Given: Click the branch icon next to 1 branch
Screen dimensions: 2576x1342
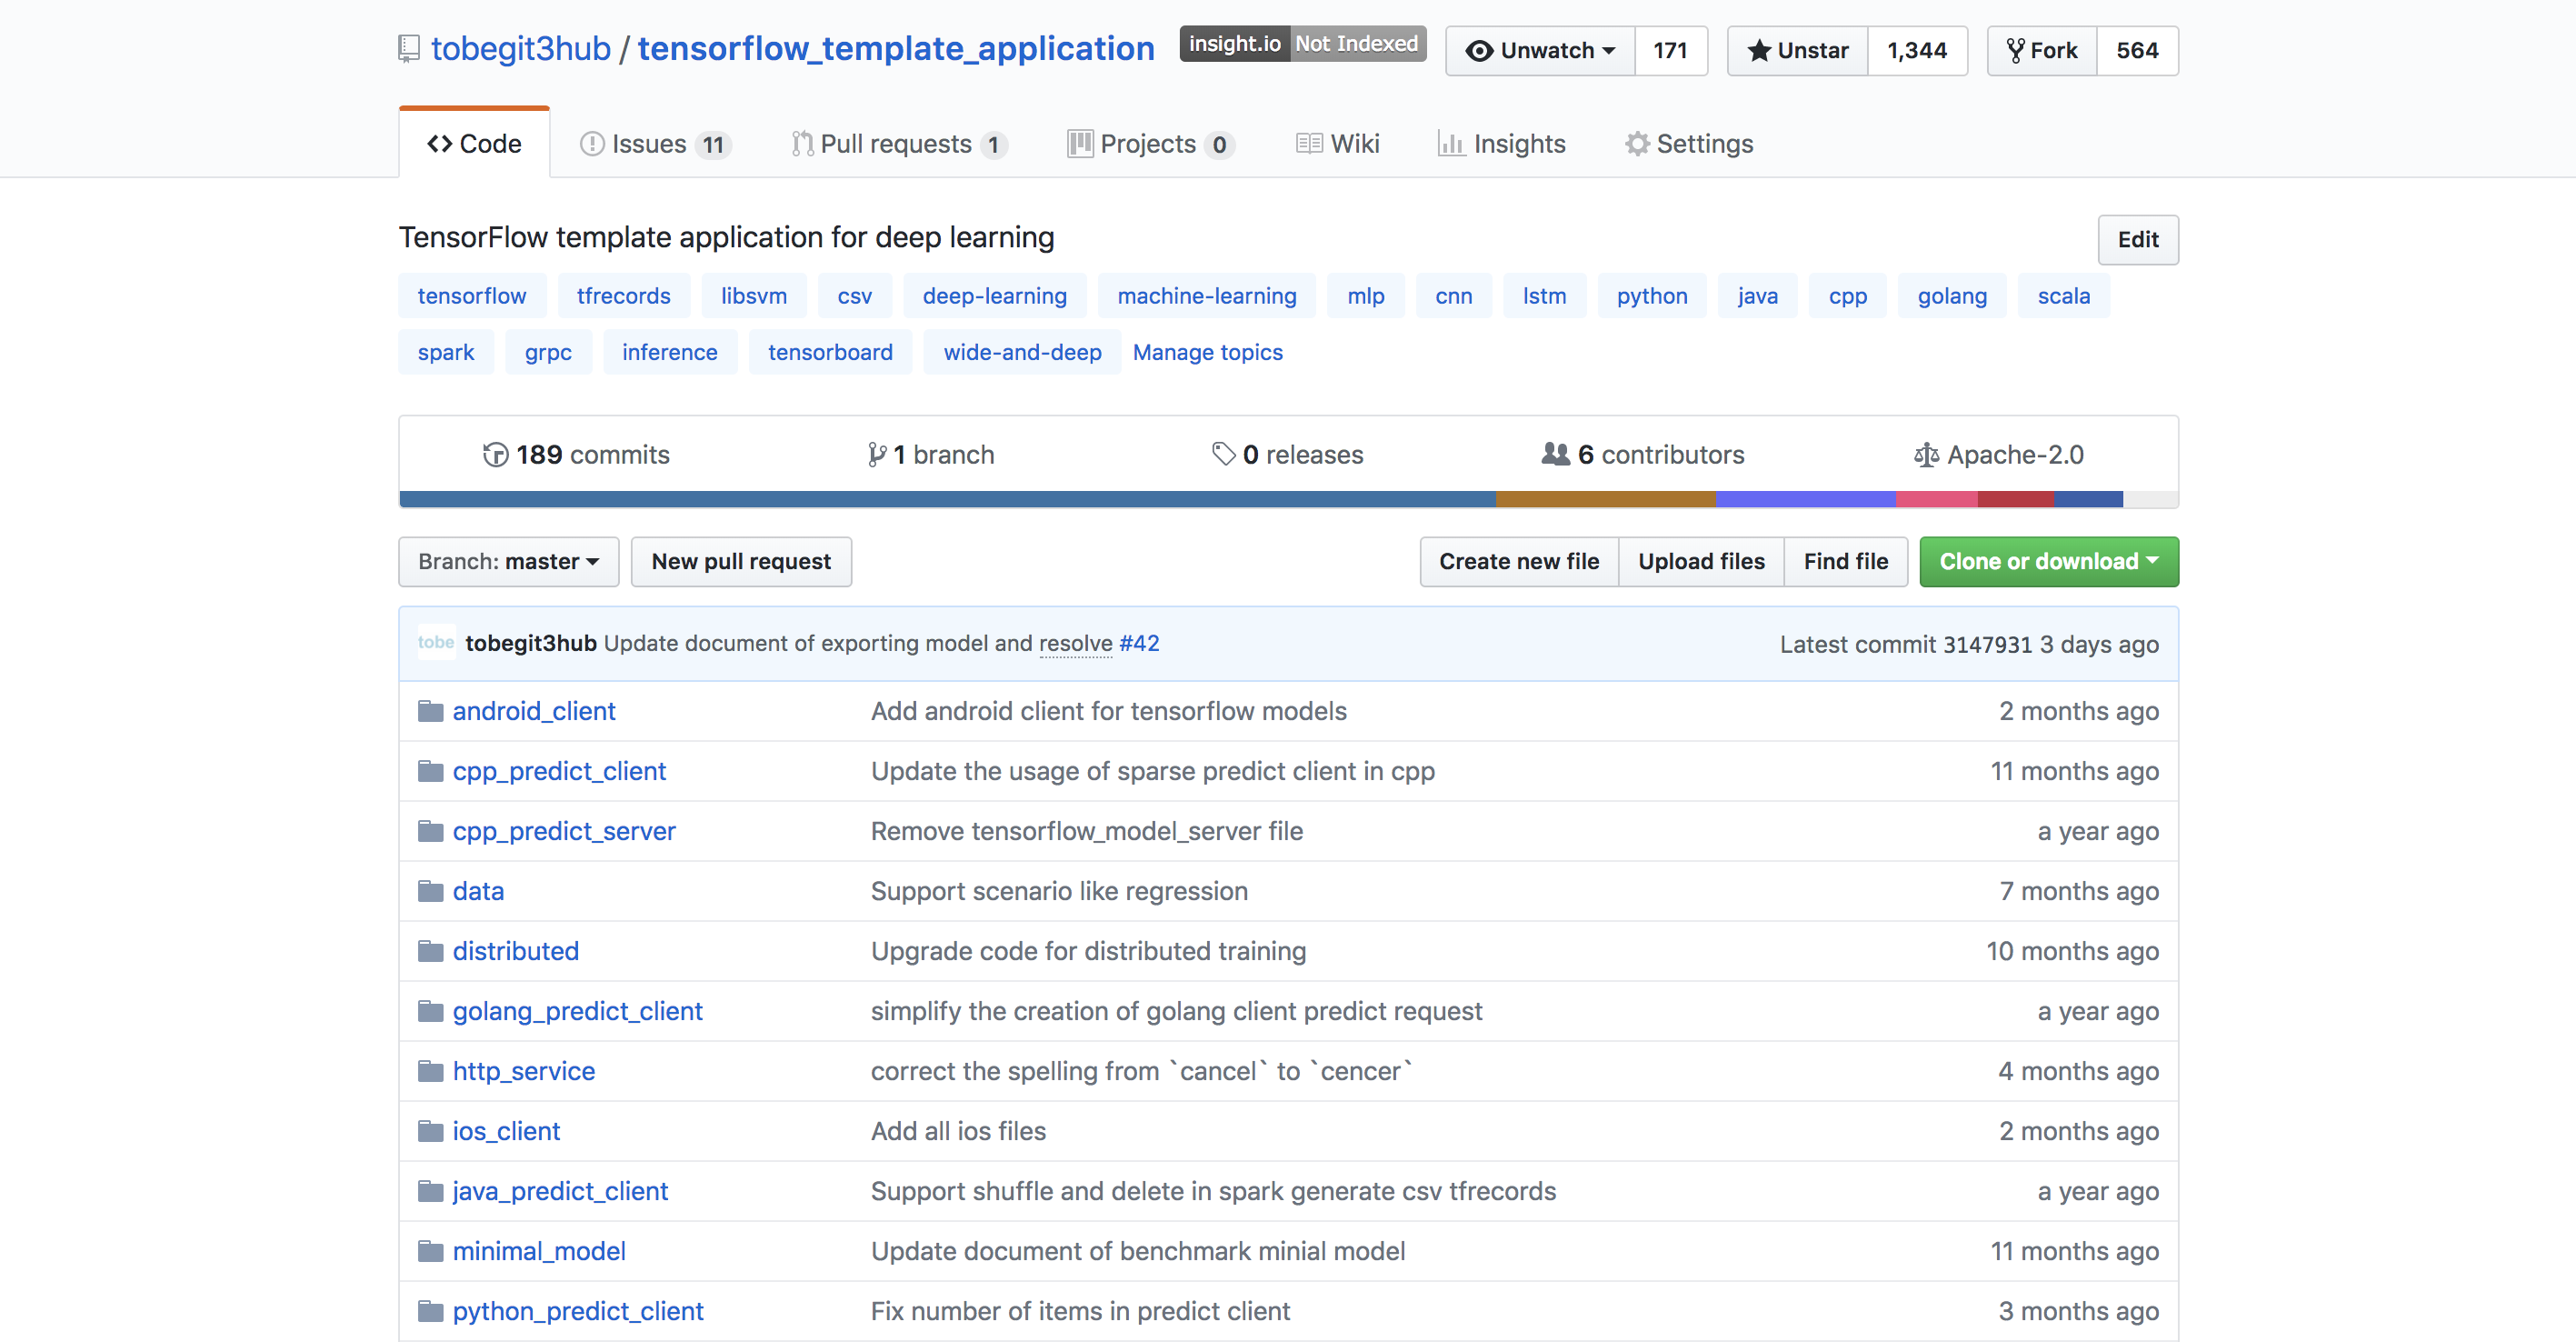Looking at the screenshot, I should click(877, 455).
